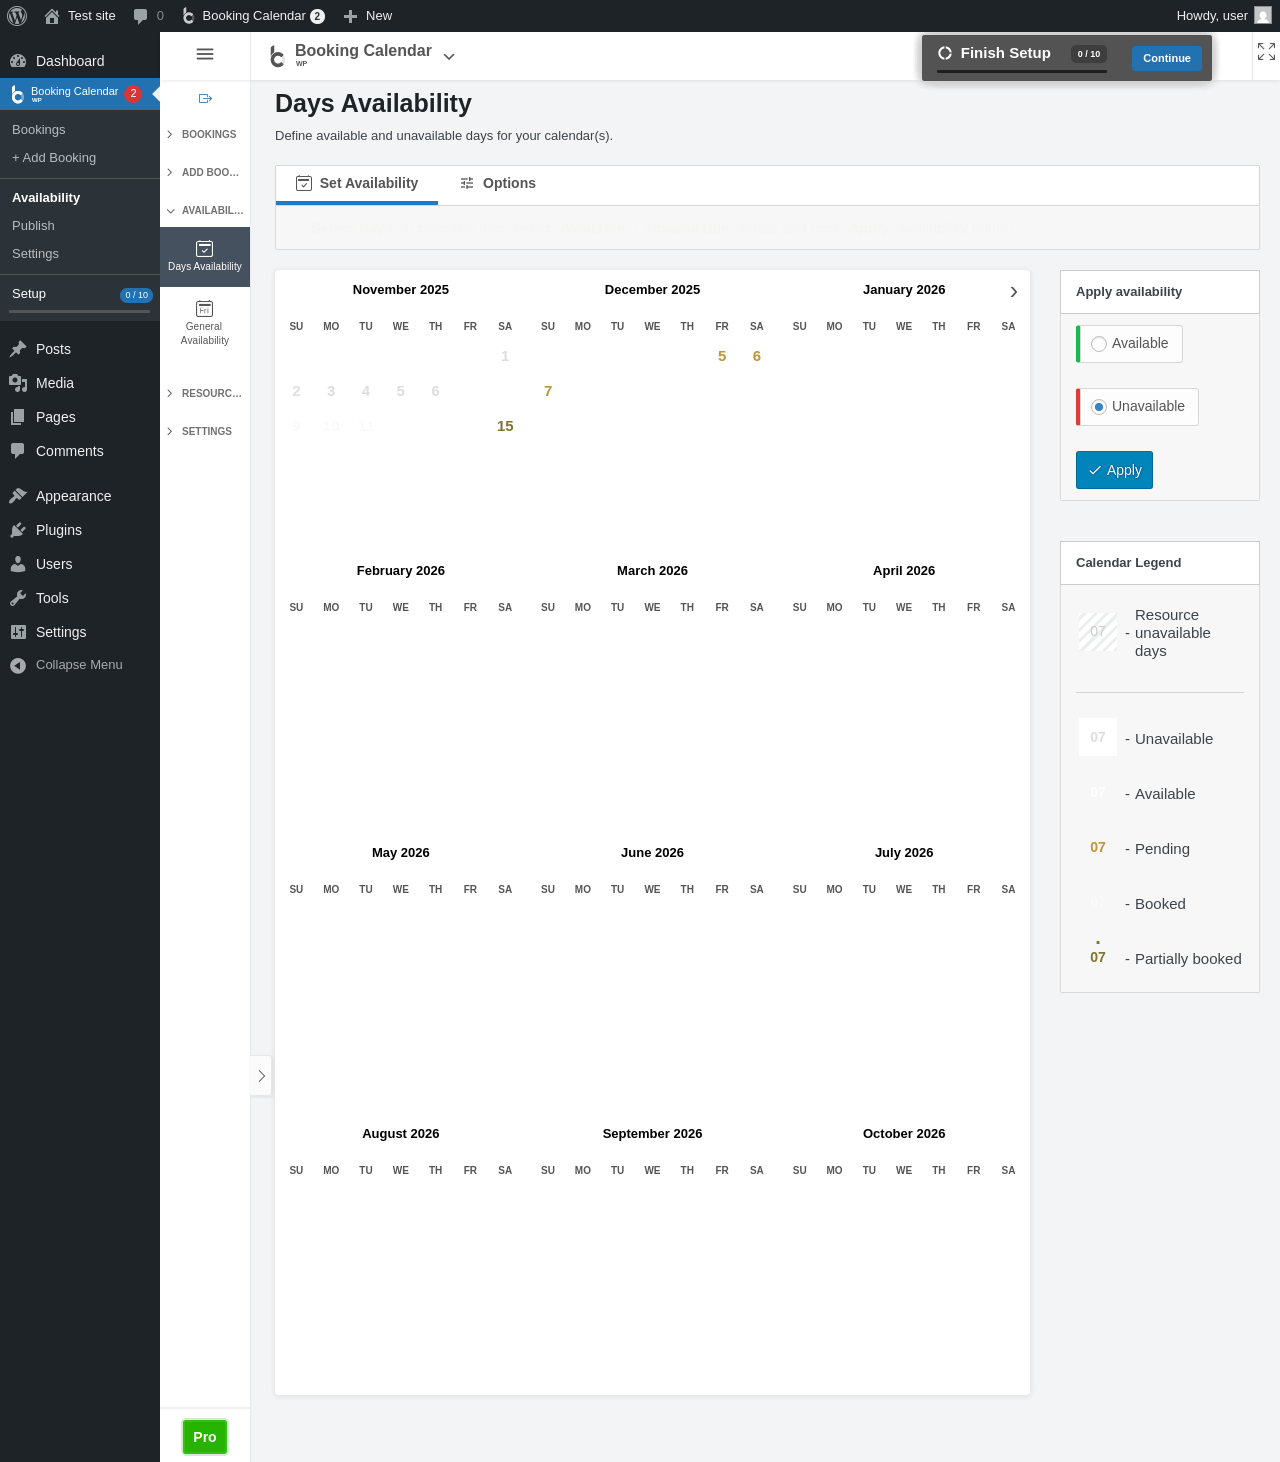Click Setup progress bar in sidebar

click(x=80, y=312)
